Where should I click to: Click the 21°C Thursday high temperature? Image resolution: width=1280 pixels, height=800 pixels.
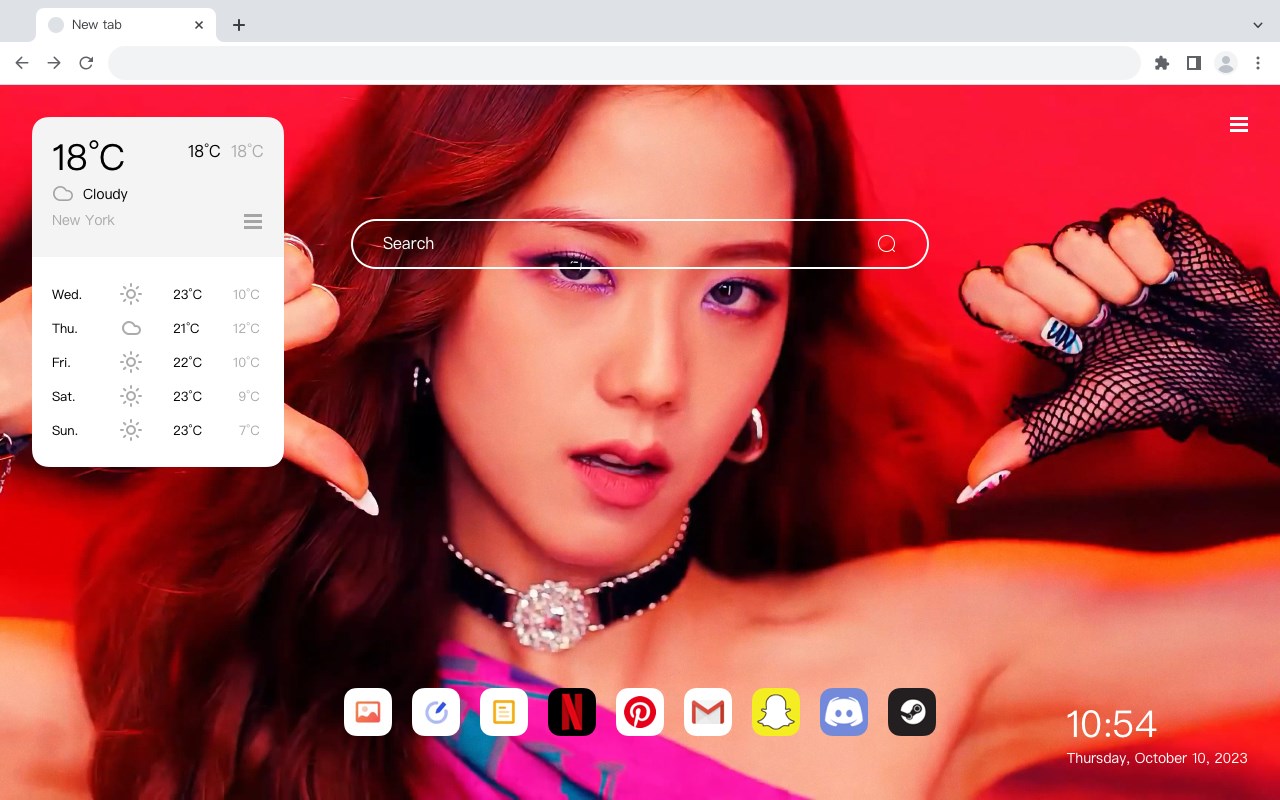pyautogui.click(x=186, y=328)
